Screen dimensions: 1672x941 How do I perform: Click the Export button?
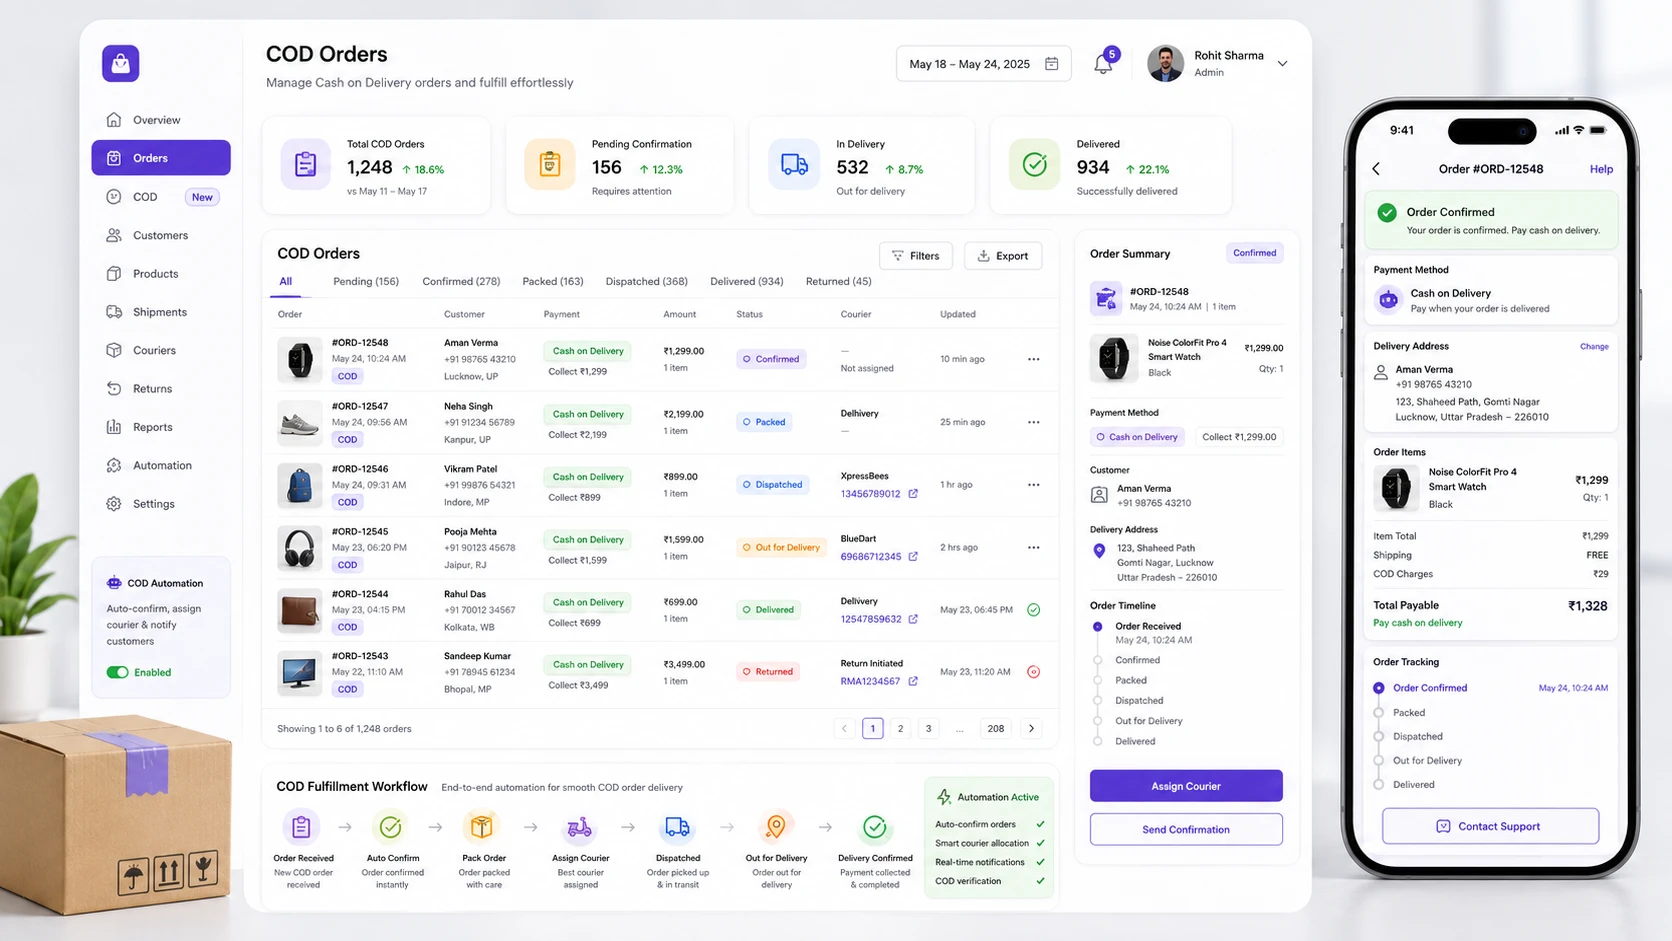(1002, 256)
